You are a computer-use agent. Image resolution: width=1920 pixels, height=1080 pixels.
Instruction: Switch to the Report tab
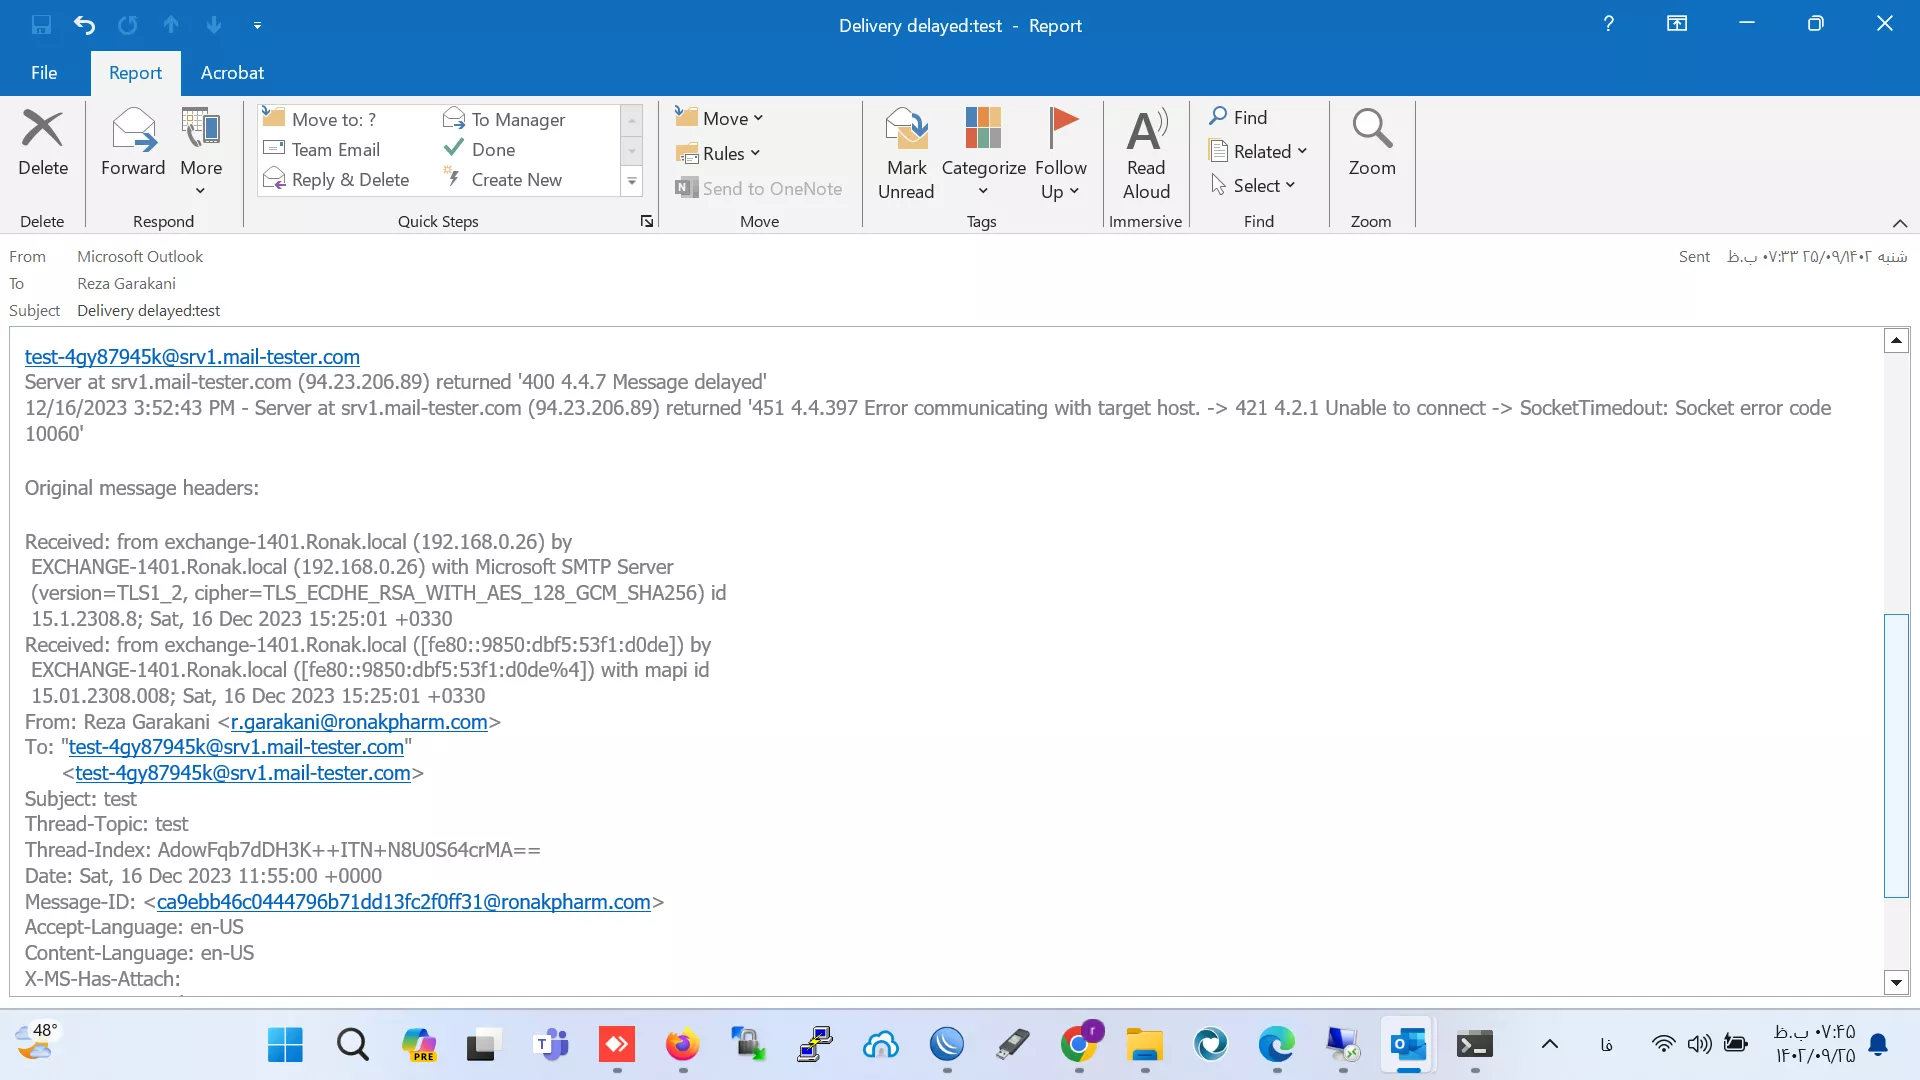[135, 72]
